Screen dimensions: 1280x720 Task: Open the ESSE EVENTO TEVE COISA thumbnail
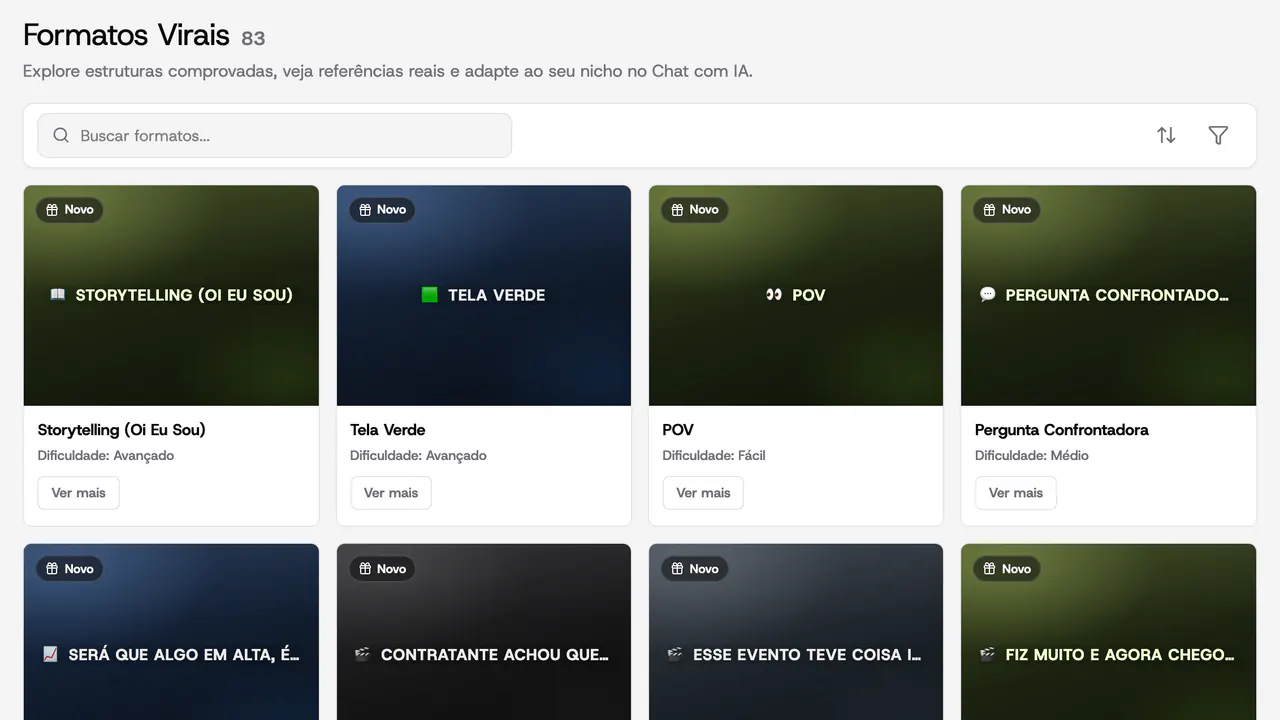tap(796, 632)
